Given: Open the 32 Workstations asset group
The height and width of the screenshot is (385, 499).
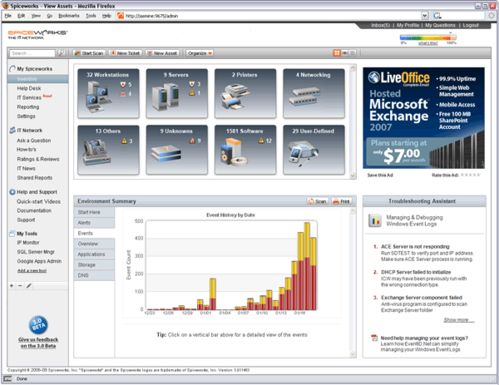Looking at the screenshot, I should click(x=108, y=93).
